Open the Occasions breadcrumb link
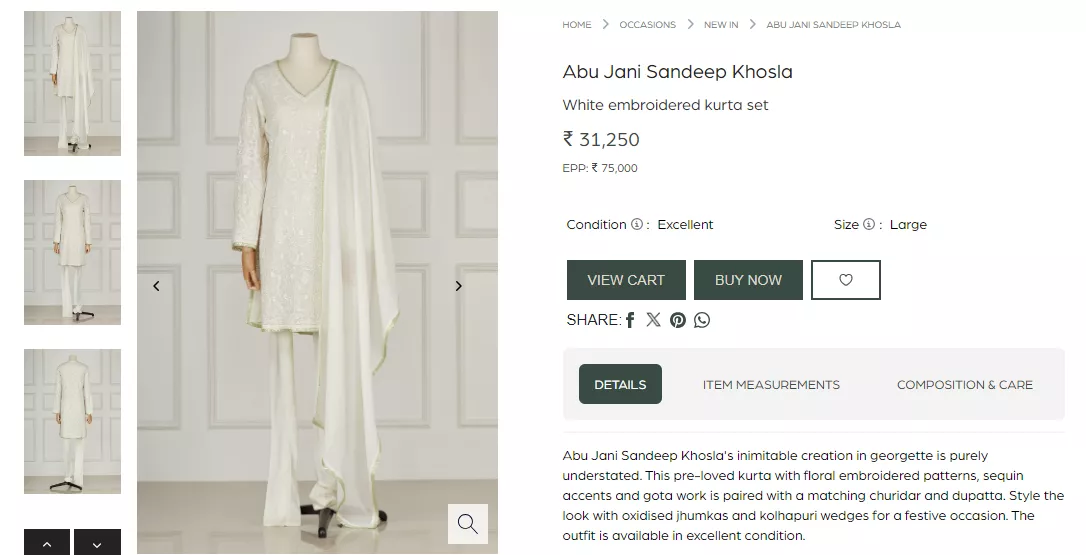The height and width of the screenshot is (555, 1086). (x=647, y=25)
